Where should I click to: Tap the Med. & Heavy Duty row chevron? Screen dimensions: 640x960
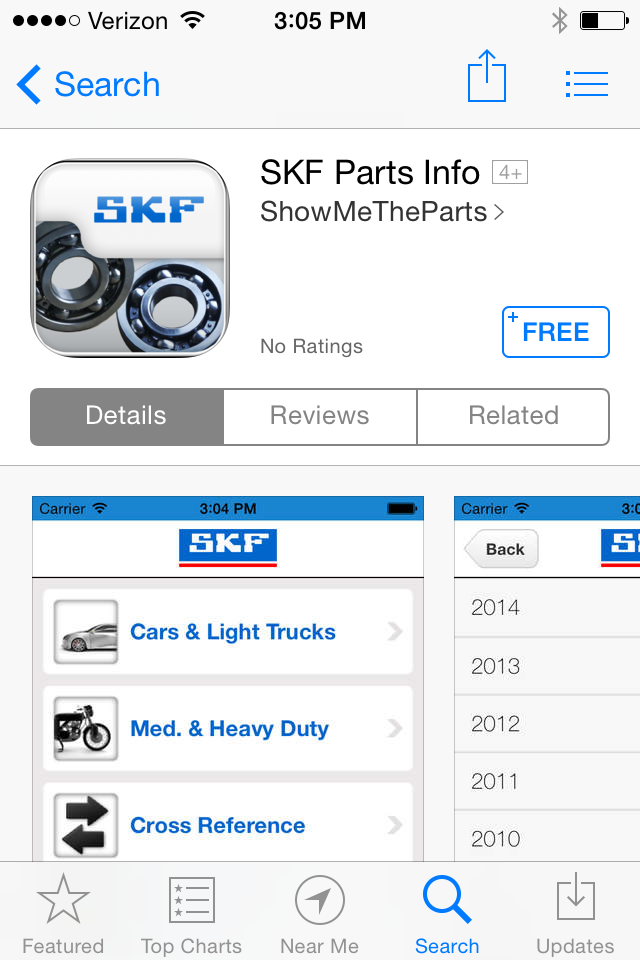[395, 729]
